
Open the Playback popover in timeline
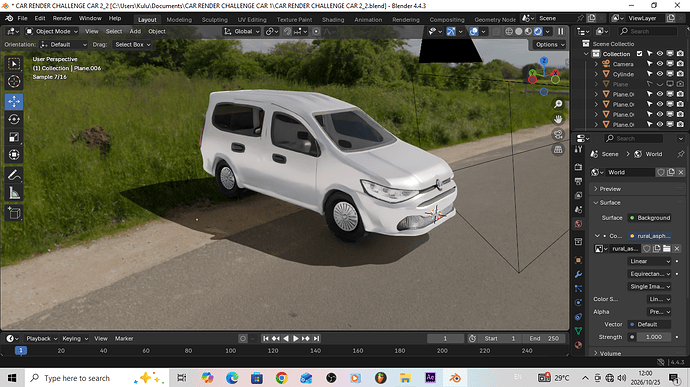coord(42,339)
